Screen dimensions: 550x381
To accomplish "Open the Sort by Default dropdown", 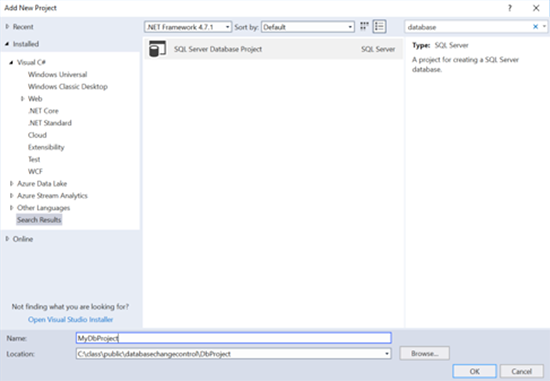I will click(x=308, y=27).
